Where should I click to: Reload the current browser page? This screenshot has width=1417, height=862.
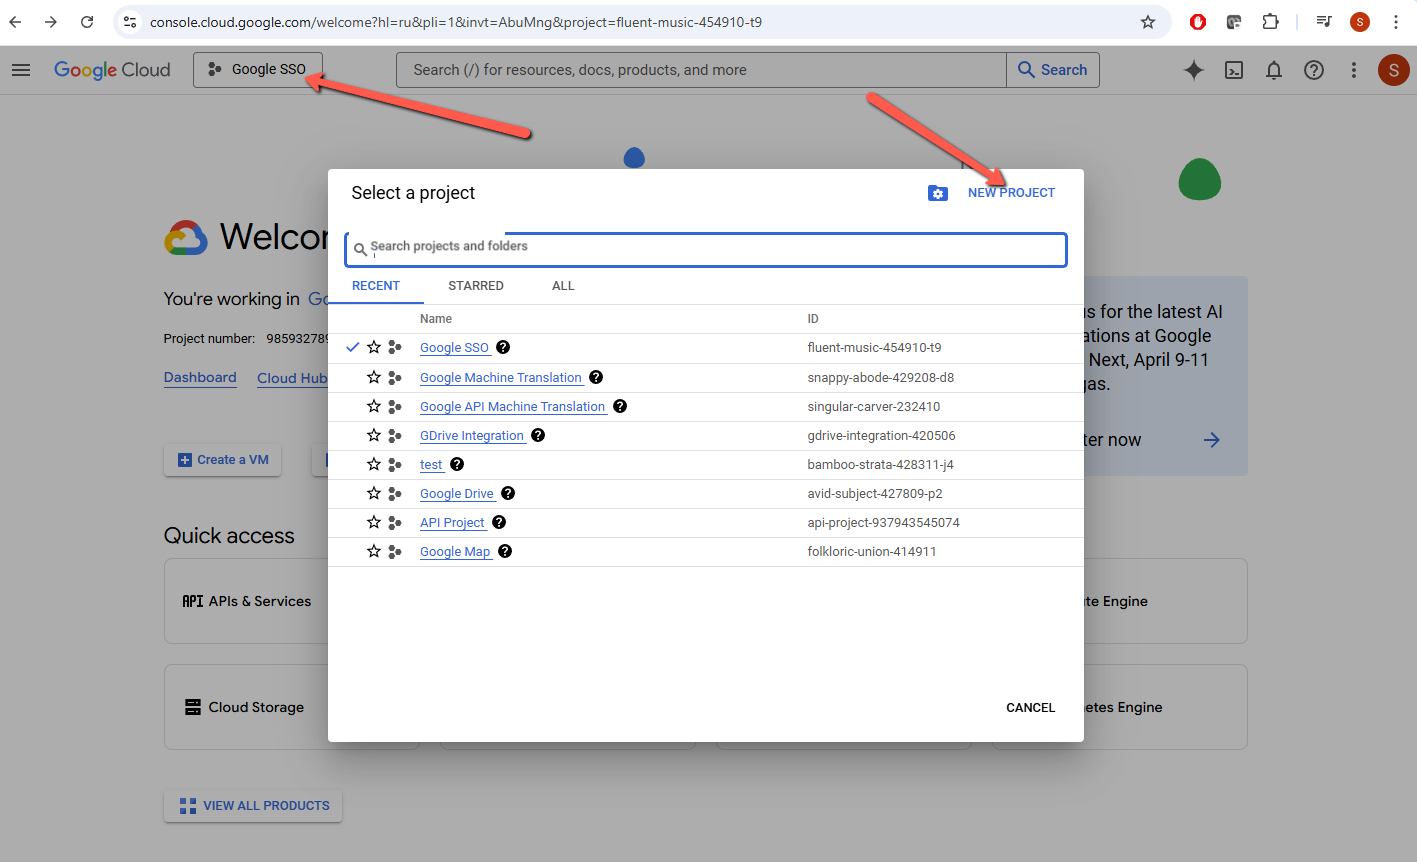87,22
